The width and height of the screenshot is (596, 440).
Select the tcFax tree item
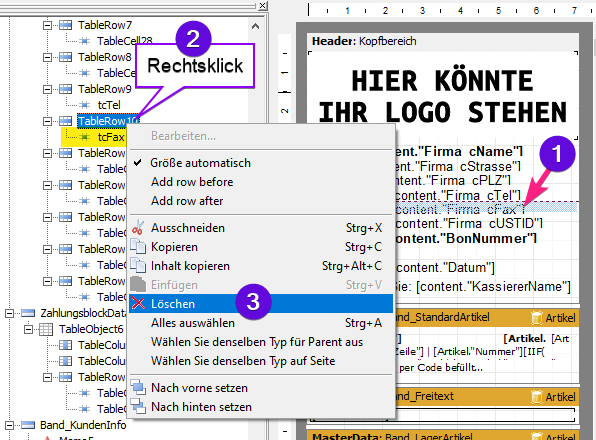click(x=111, y=137)
